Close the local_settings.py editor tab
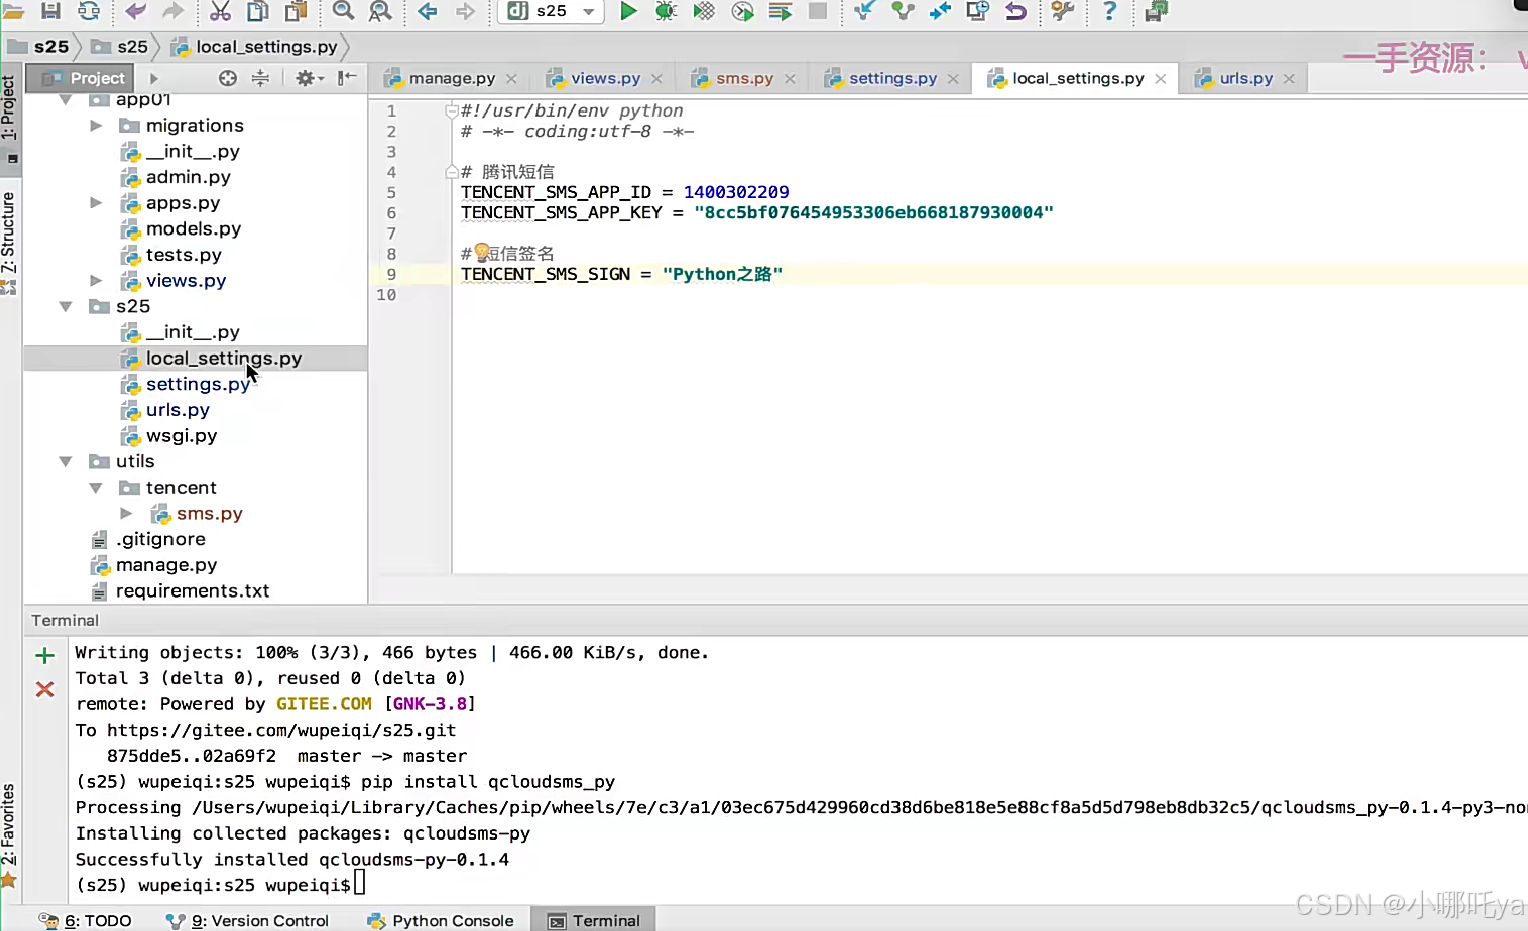 click(x=1161, y=79)
